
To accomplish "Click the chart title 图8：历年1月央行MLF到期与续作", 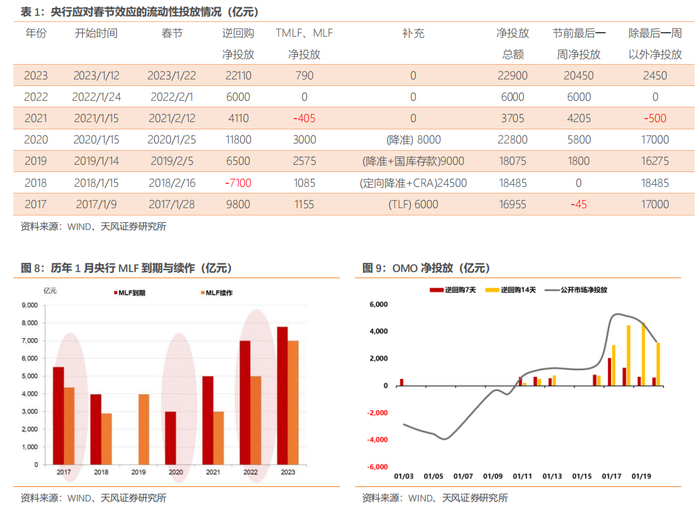I will click(x=126, y=268).
